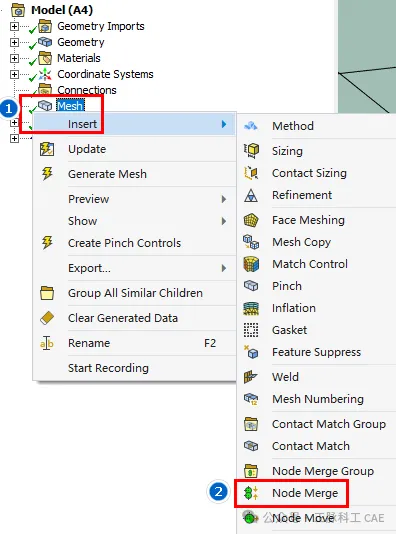Select the Geometry Imports tree item
The width and height of the screenshot is (396, 534).
(x=101, y=26)
